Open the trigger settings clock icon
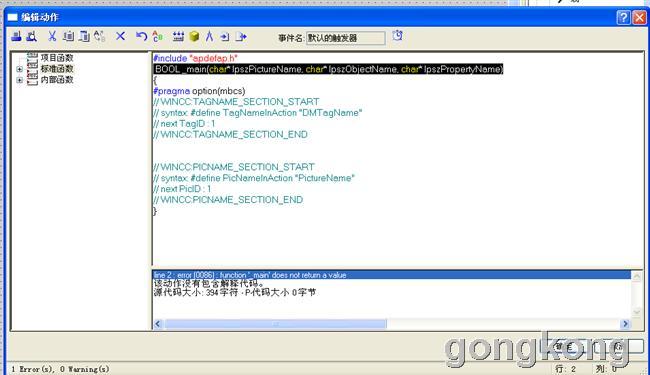Screen dimensions: 650x375 [398, 36]
